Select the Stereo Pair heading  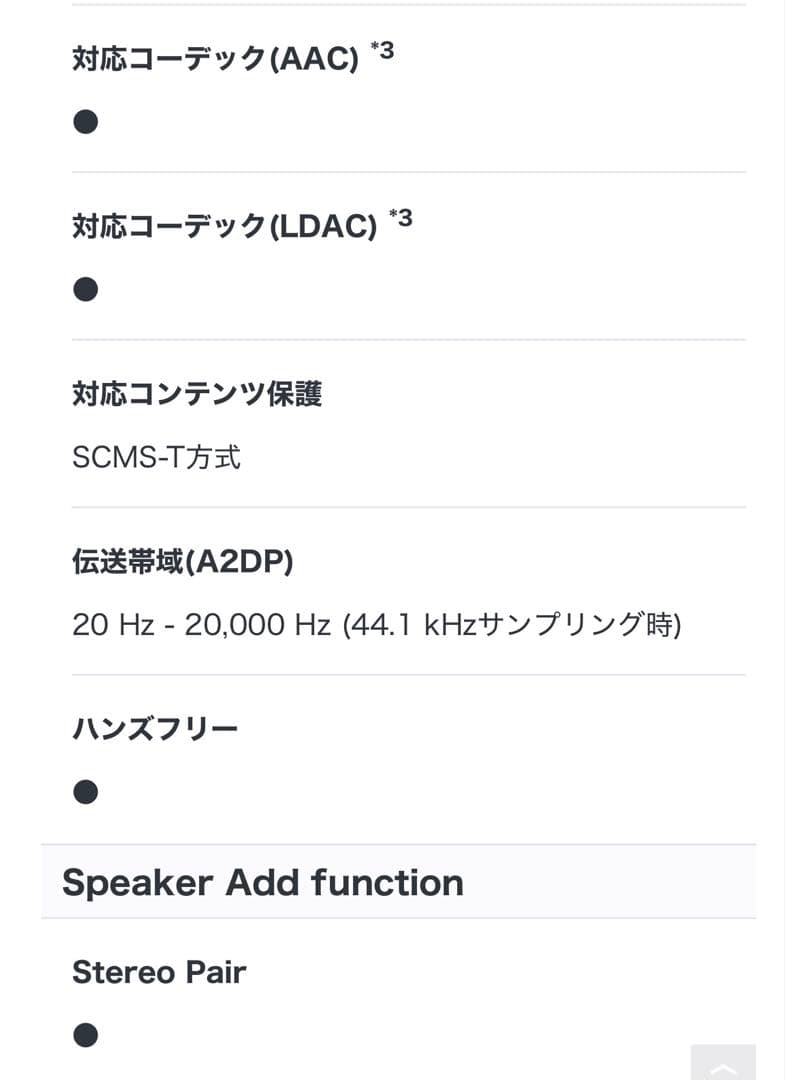159,972
